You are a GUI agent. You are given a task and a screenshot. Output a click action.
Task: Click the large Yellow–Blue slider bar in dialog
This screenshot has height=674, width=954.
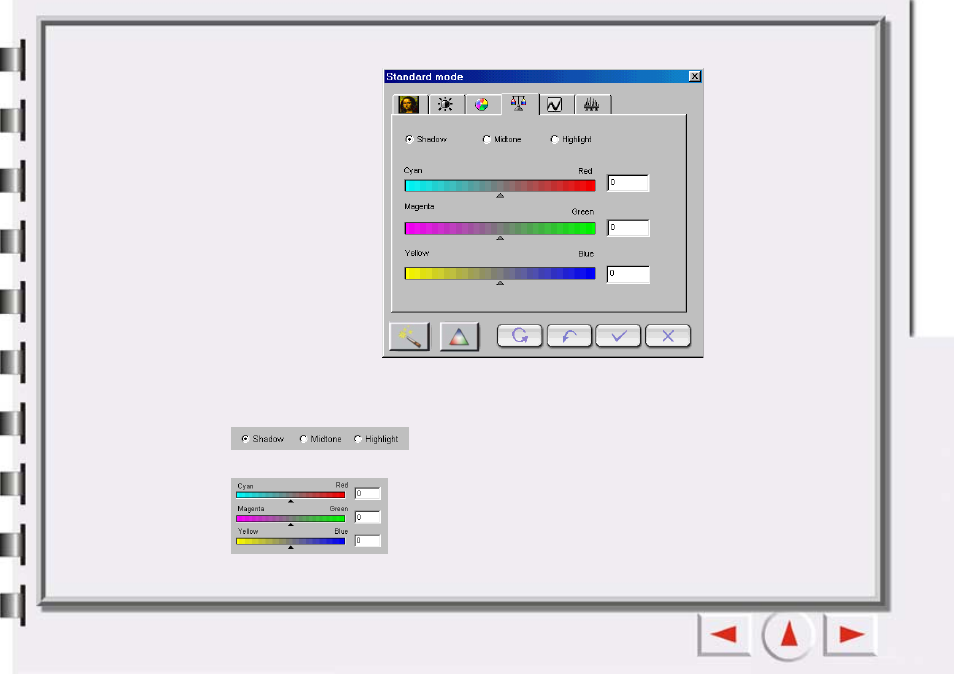tap(500, 274)
